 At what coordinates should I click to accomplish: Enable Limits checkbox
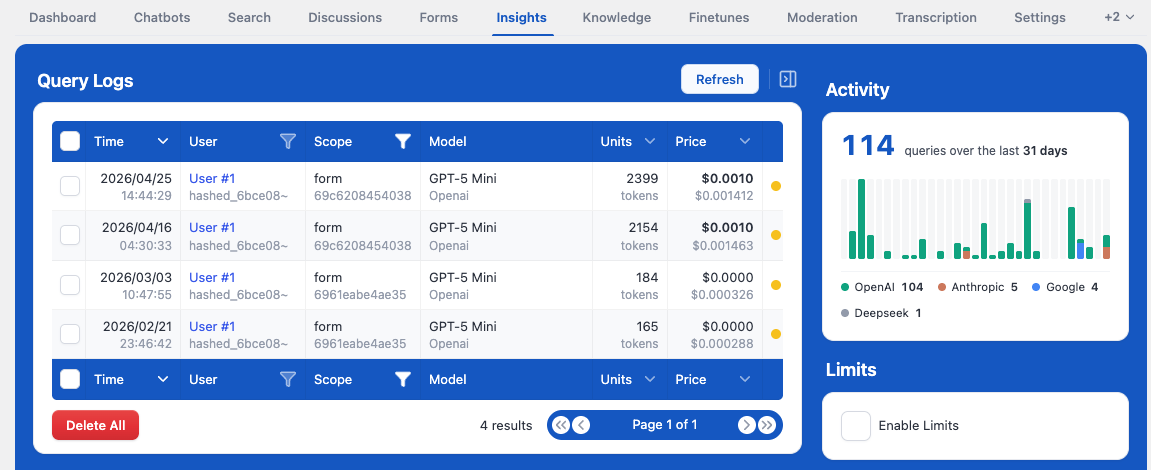click(x=856, y=426)
